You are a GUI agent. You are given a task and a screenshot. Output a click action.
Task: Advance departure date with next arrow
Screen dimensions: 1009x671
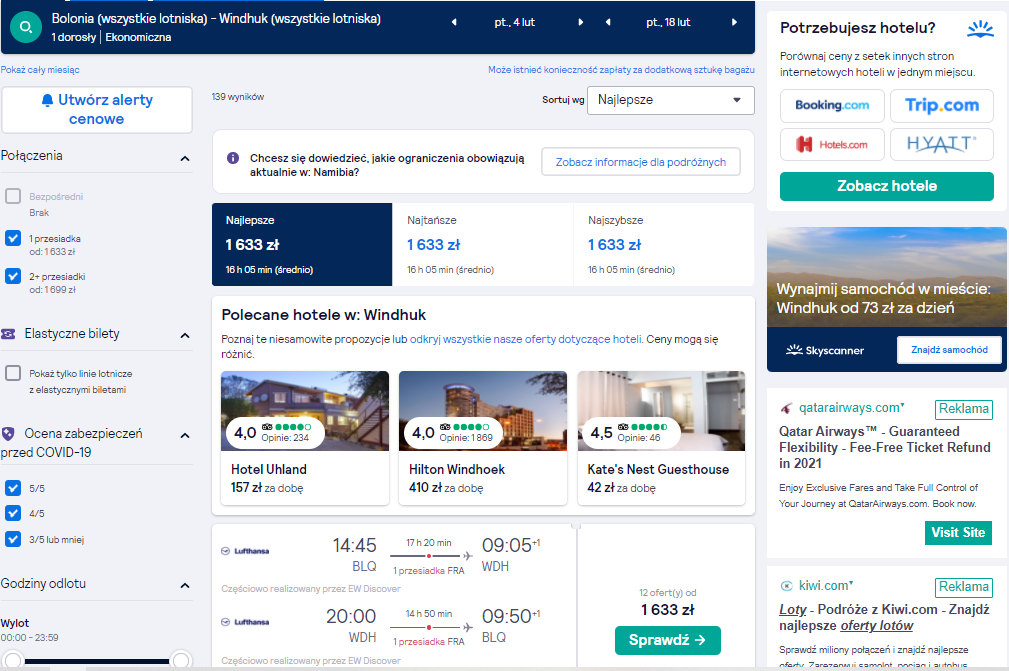click(x=580, y=23)
